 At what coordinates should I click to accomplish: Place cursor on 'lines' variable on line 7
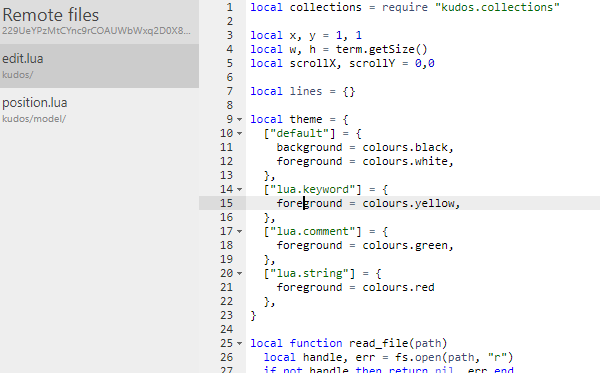coord(306,91)
